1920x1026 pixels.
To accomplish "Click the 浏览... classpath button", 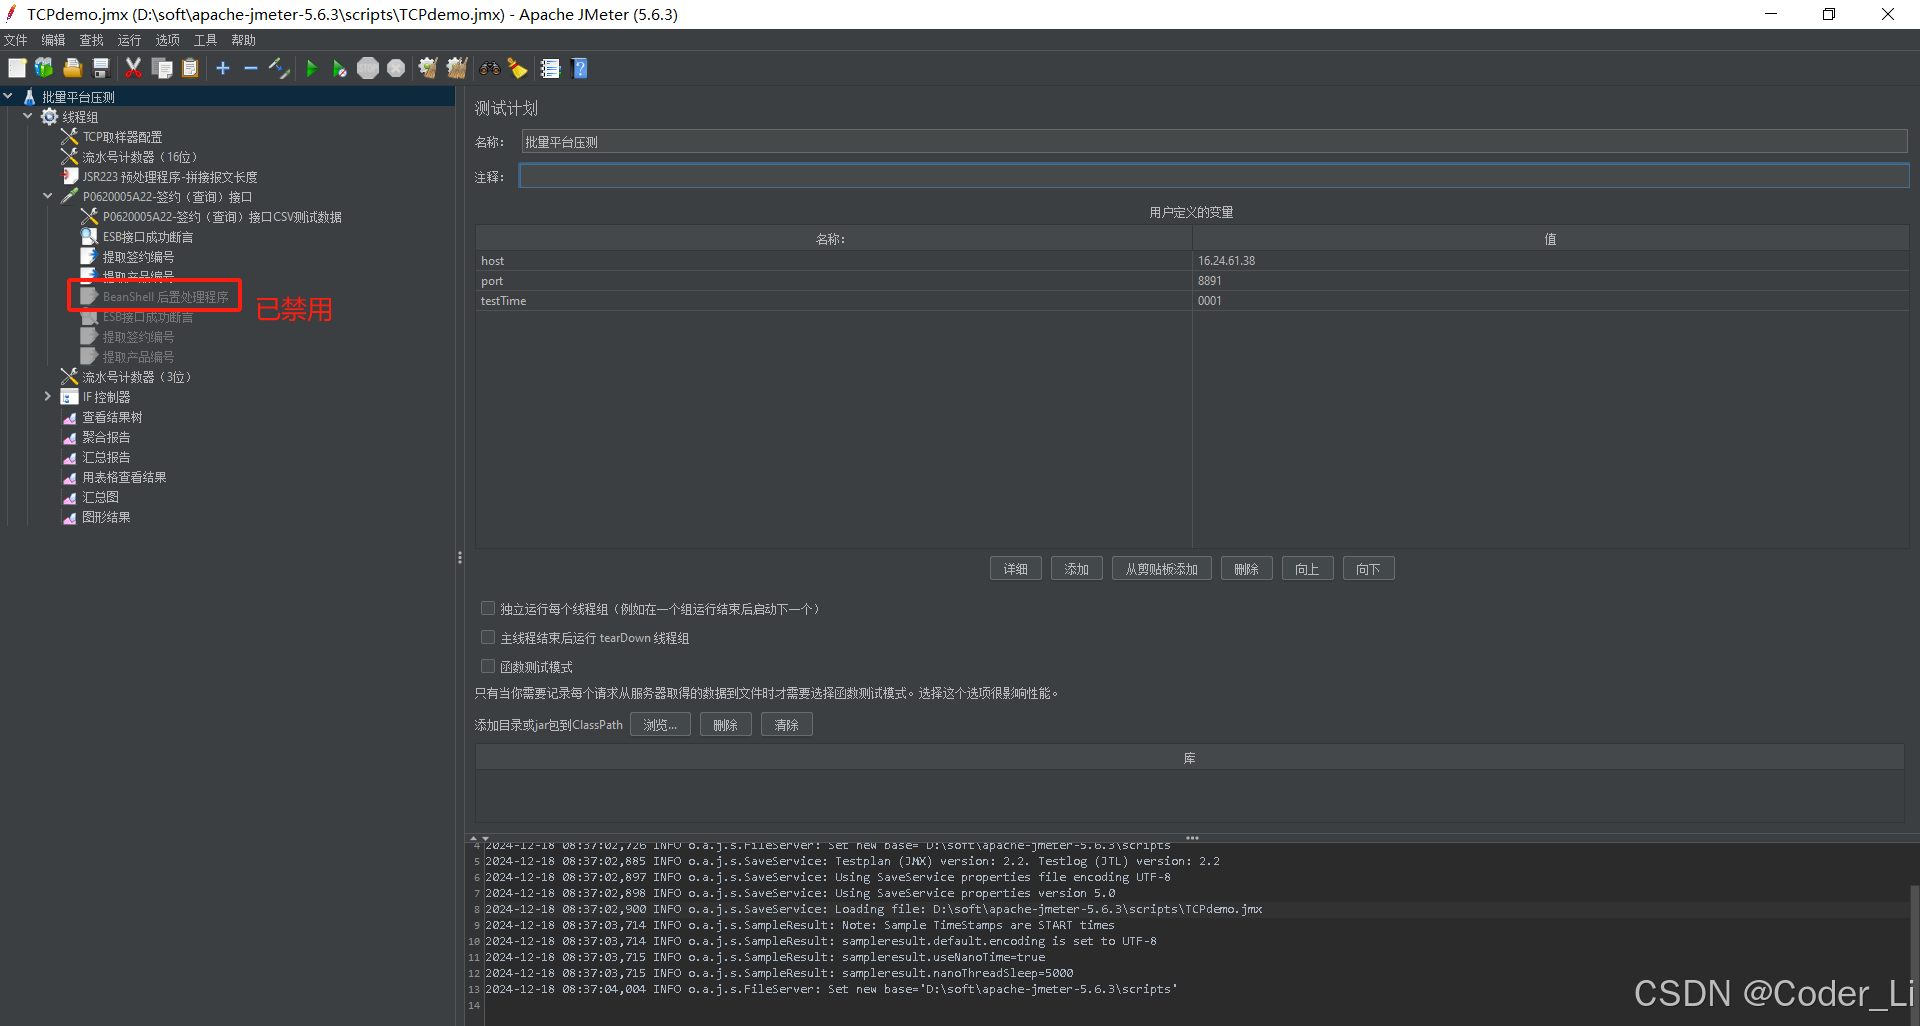I will (660, 725).
